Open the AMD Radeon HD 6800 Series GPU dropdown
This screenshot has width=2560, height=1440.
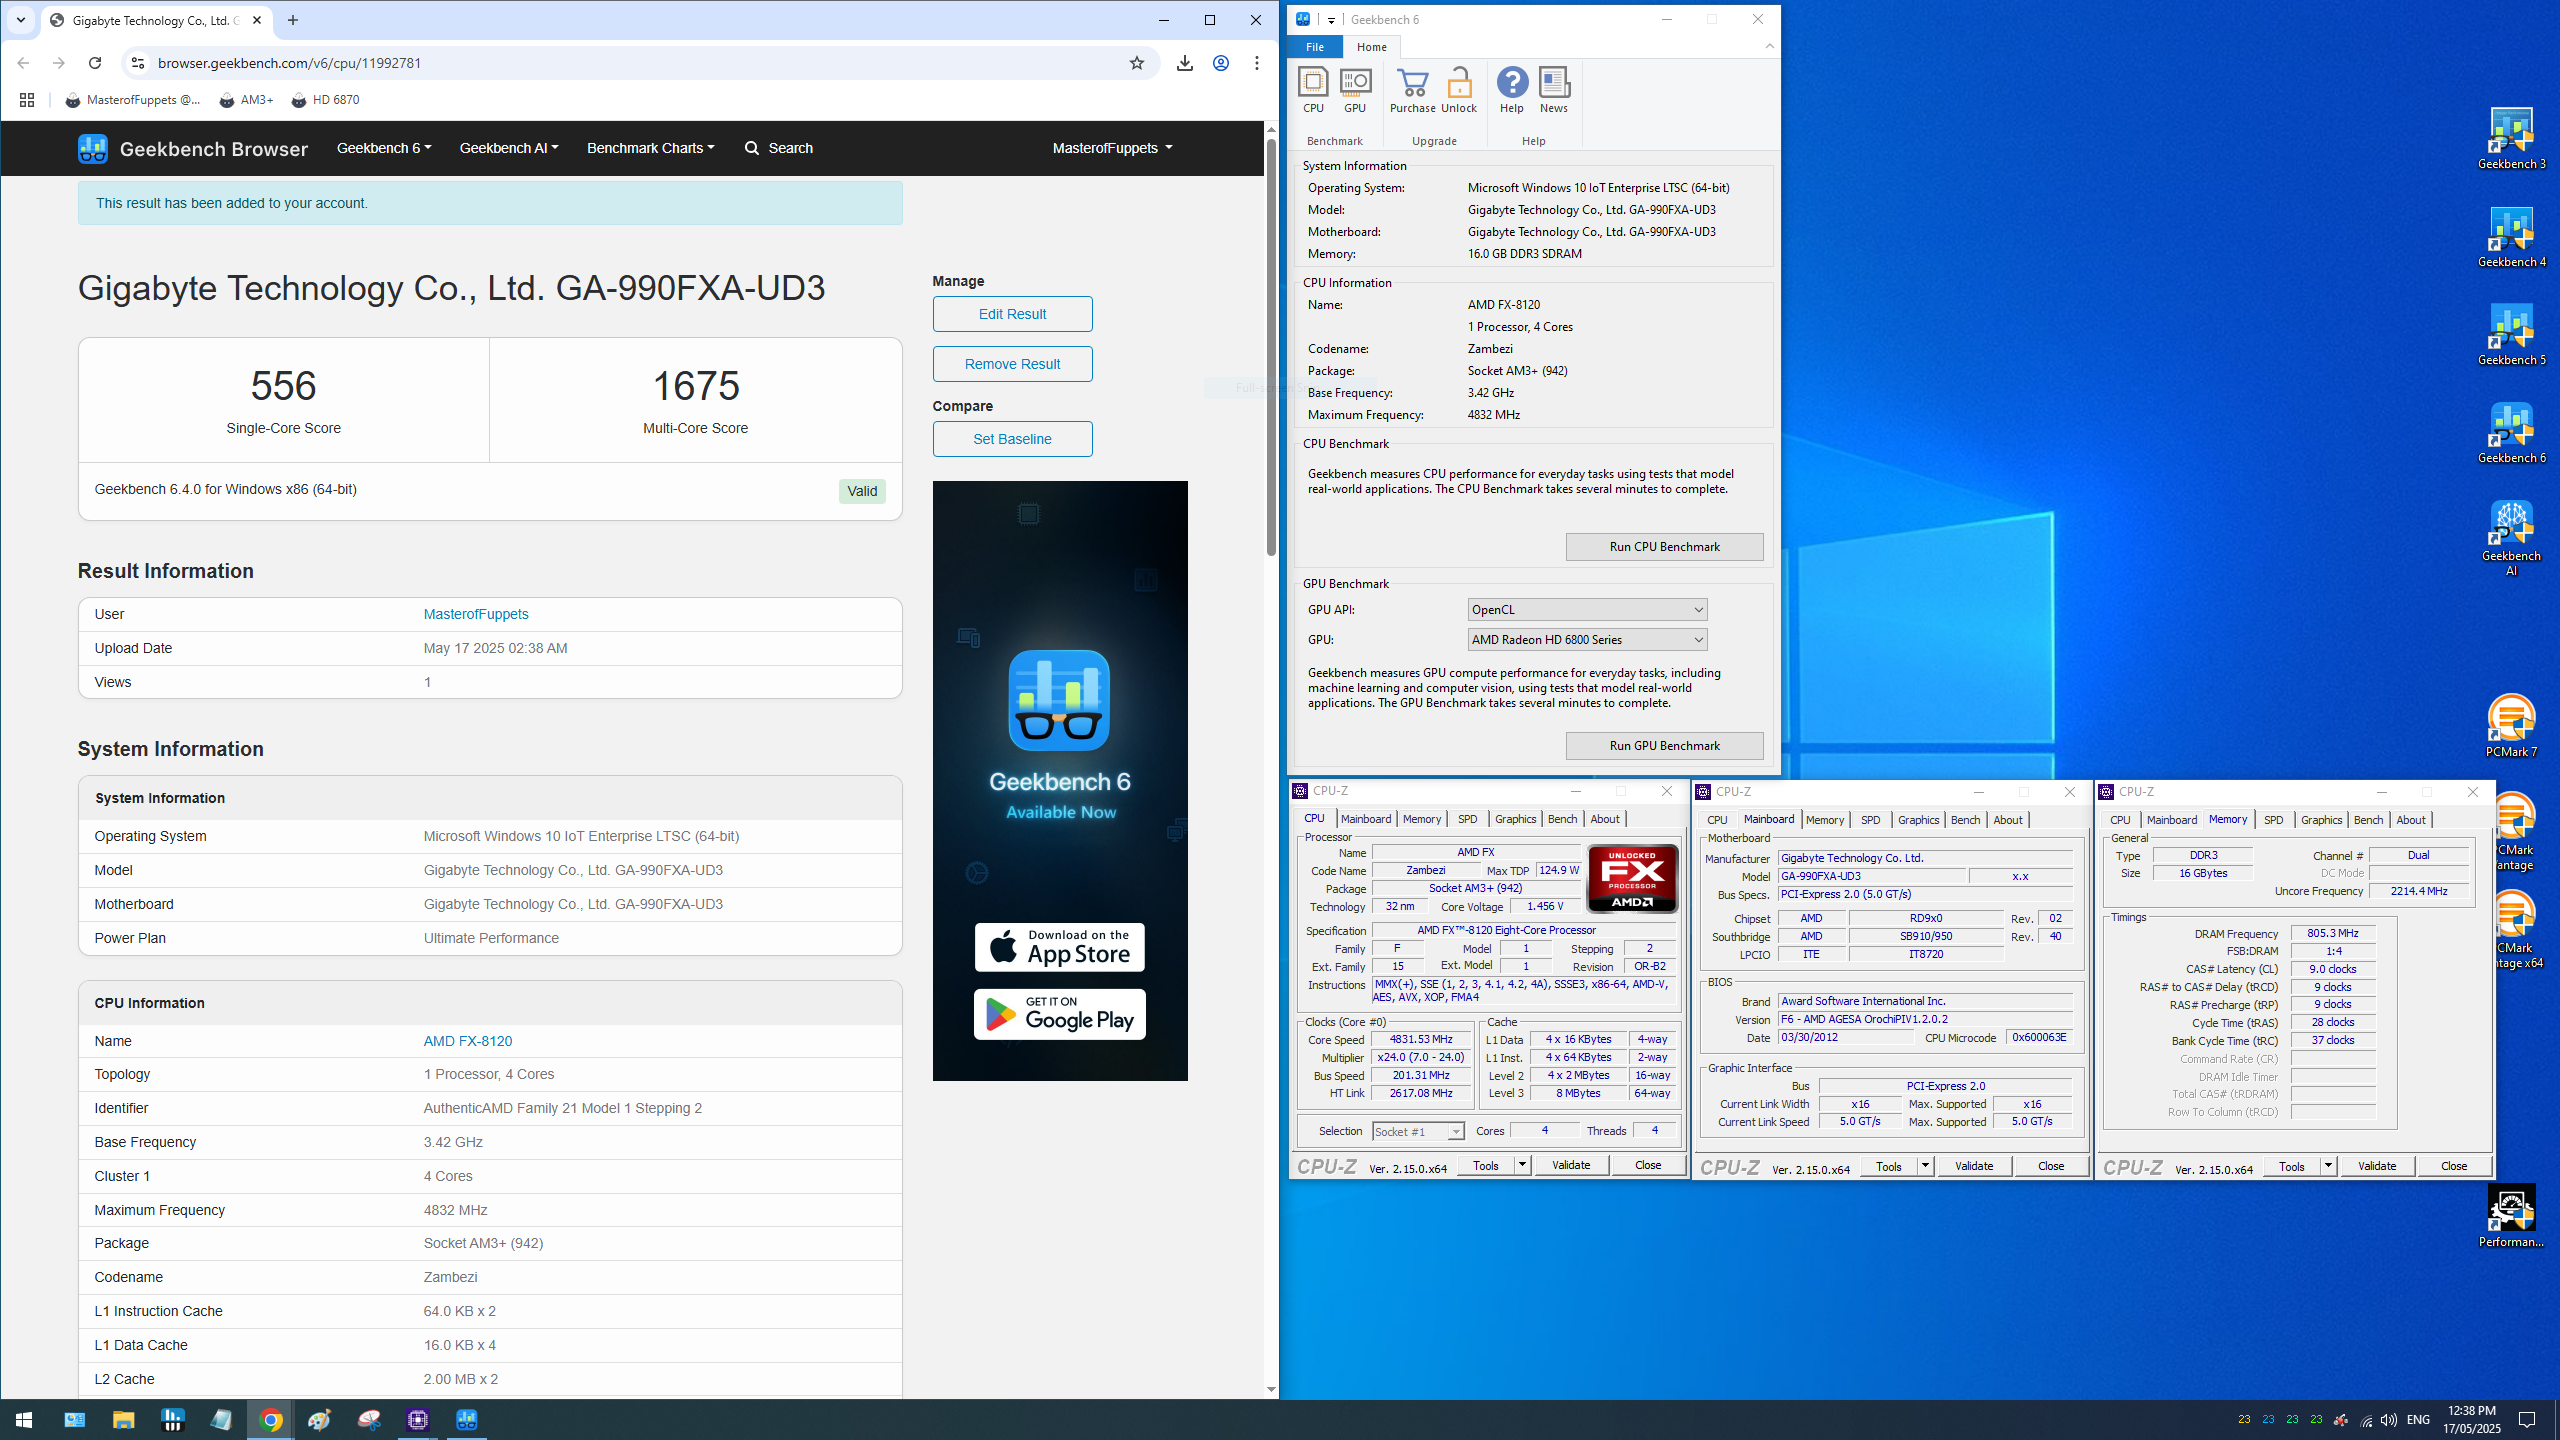point(1587,640)
